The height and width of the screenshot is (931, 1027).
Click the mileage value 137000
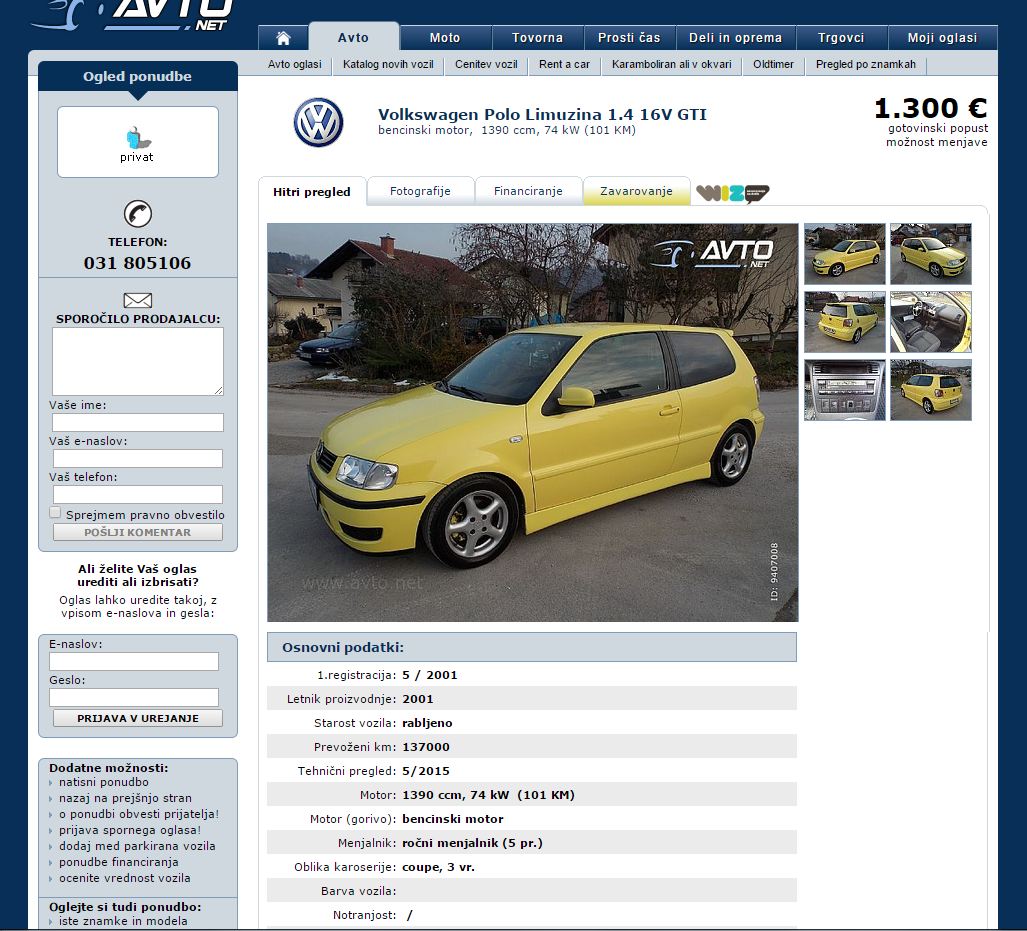tap(426, 747)
